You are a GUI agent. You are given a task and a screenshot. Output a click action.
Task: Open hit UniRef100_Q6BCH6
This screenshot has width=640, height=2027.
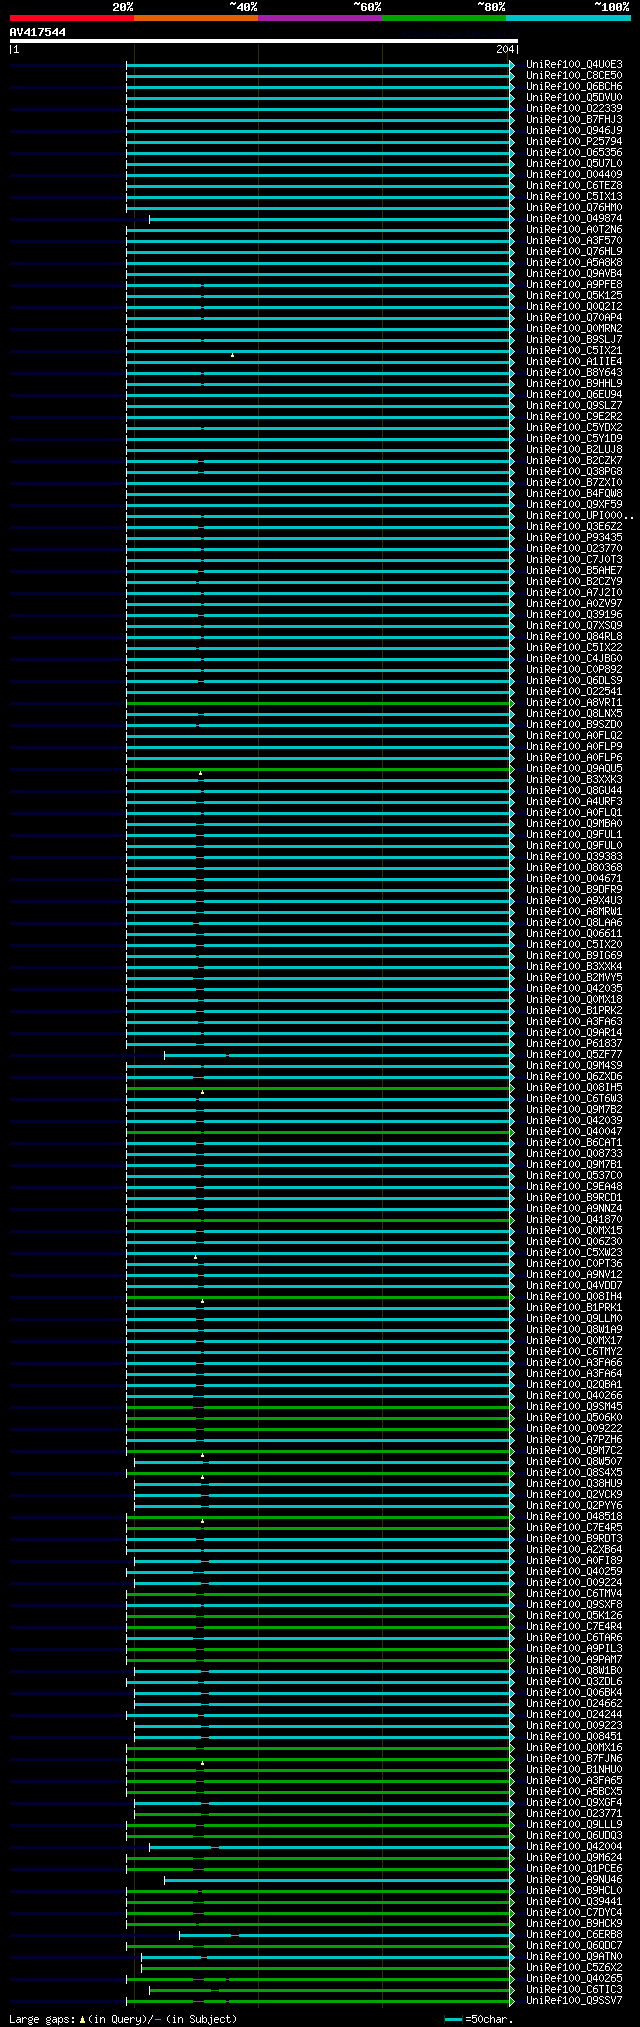pyautogui.click(x=574, y=87)
